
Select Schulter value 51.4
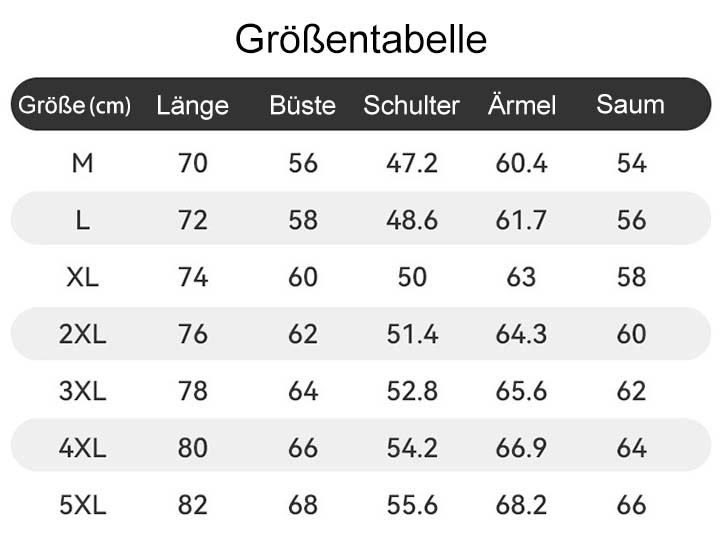(412, 334)
